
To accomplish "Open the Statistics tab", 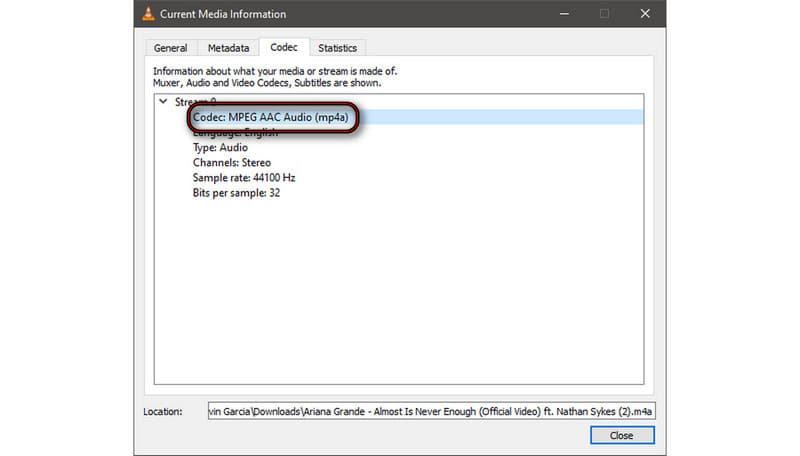I will [x=337, y=48].
